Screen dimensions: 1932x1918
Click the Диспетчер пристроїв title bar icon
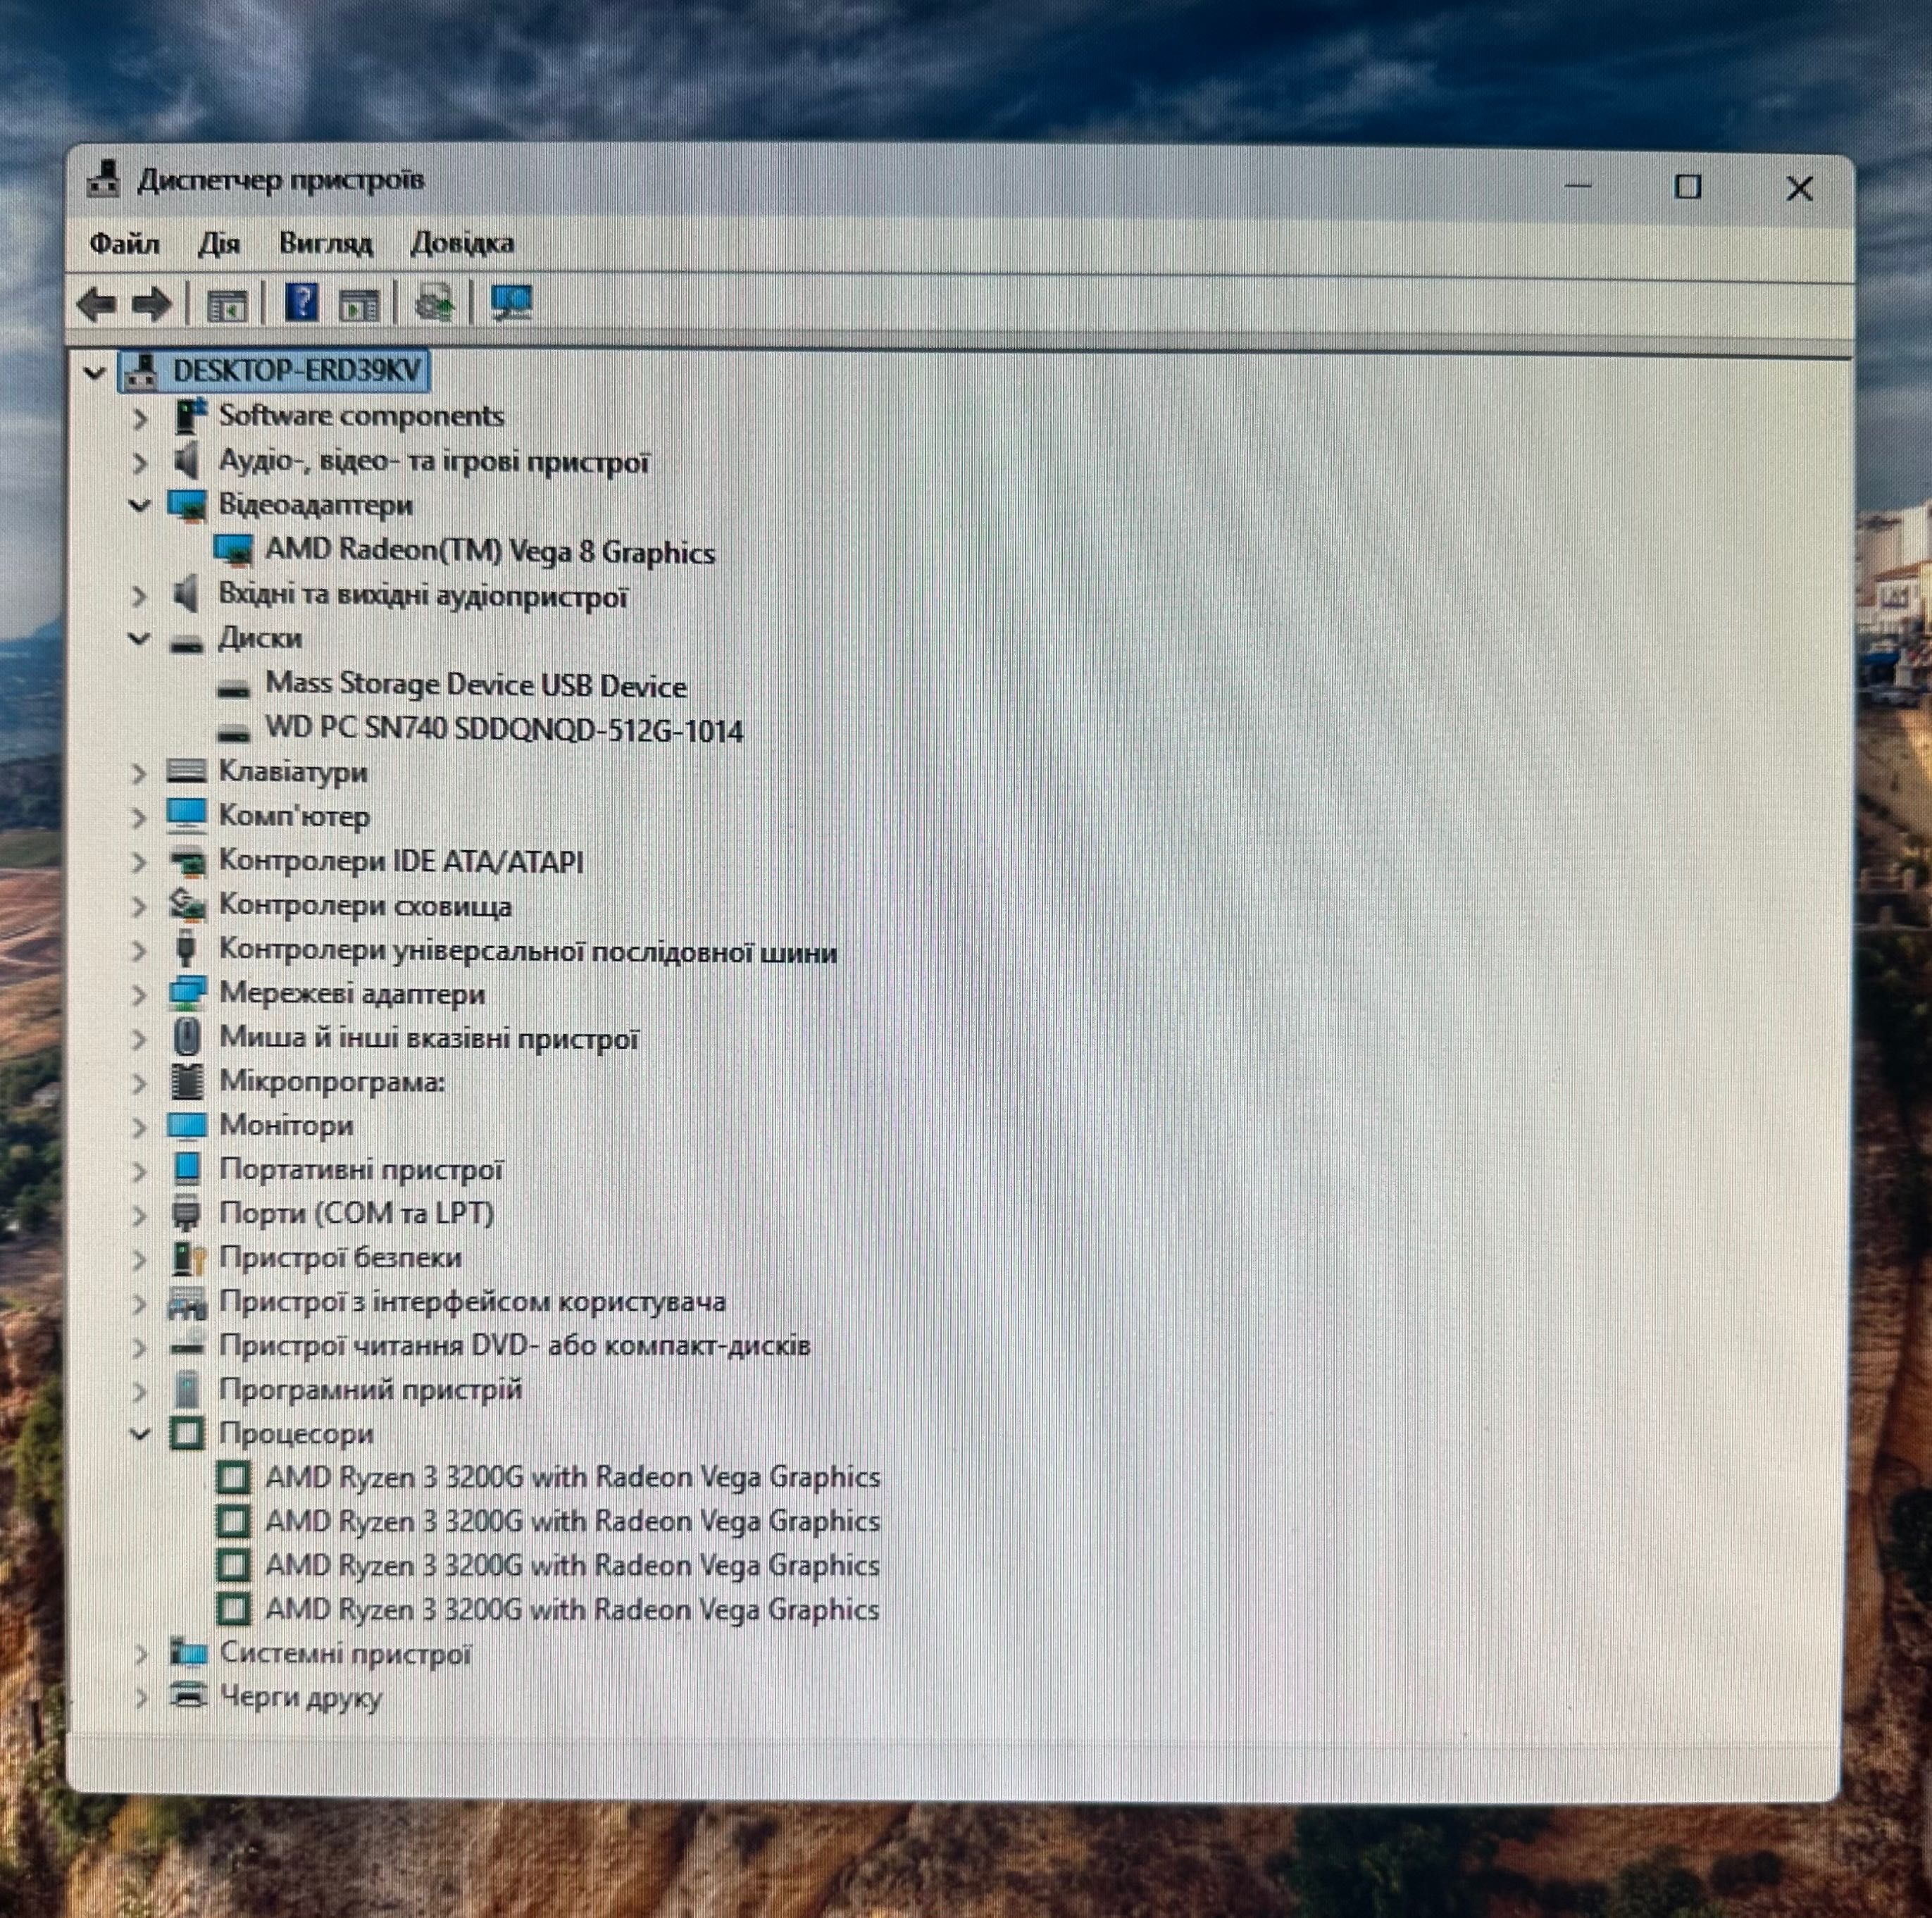tap(104, 179)
